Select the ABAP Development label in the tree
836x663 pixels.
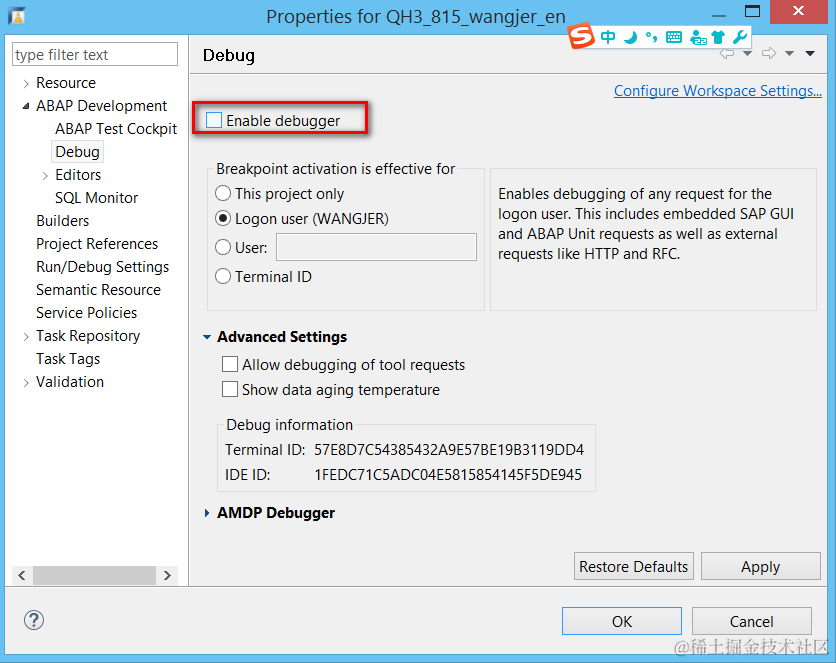tap(101, 106)
